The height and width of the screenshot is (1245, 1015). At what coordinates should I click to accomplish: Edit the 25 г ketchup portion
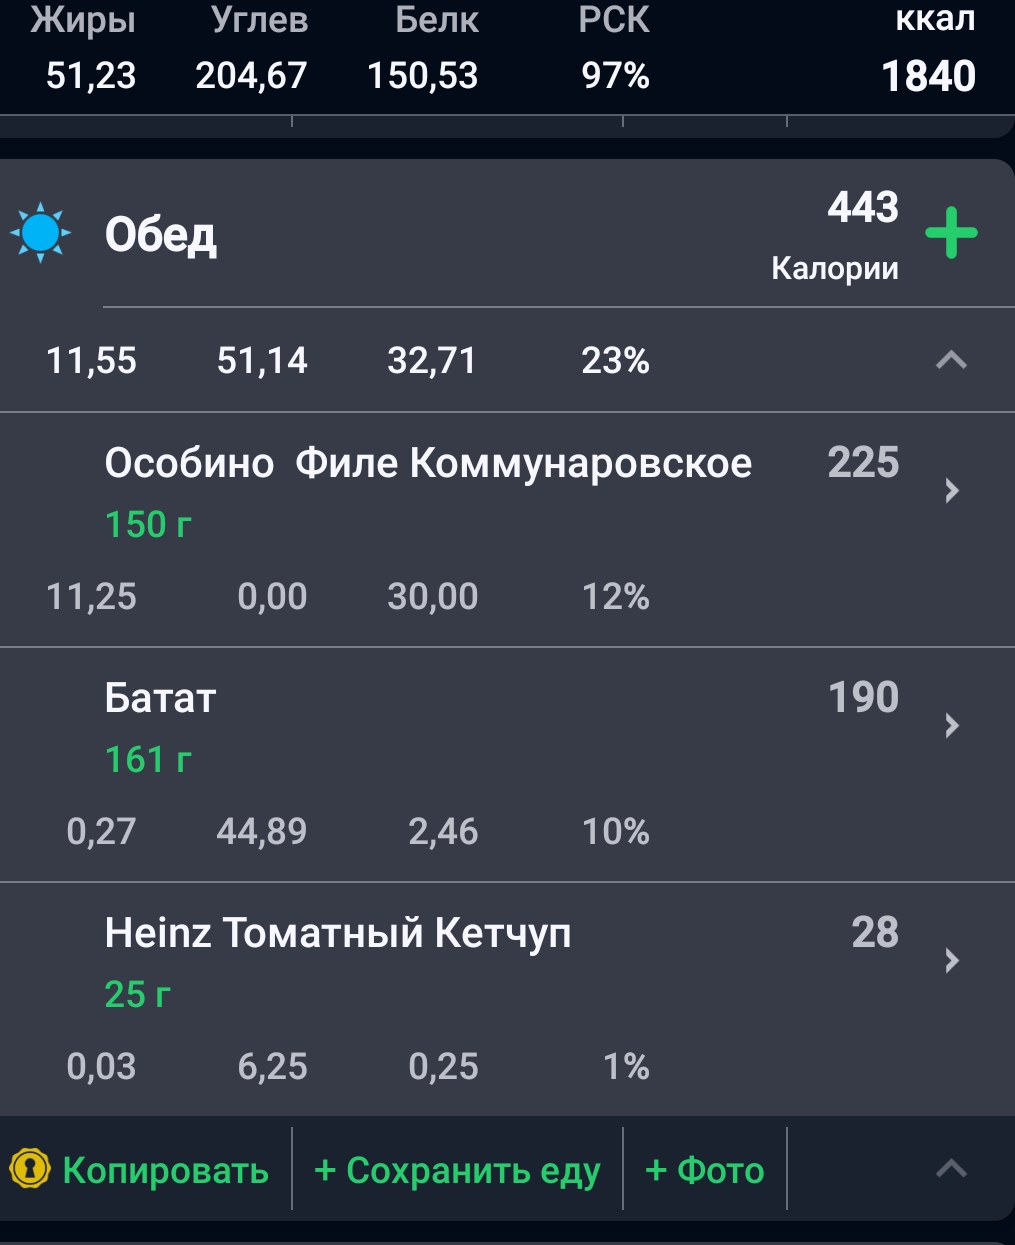tap(138, 994)
